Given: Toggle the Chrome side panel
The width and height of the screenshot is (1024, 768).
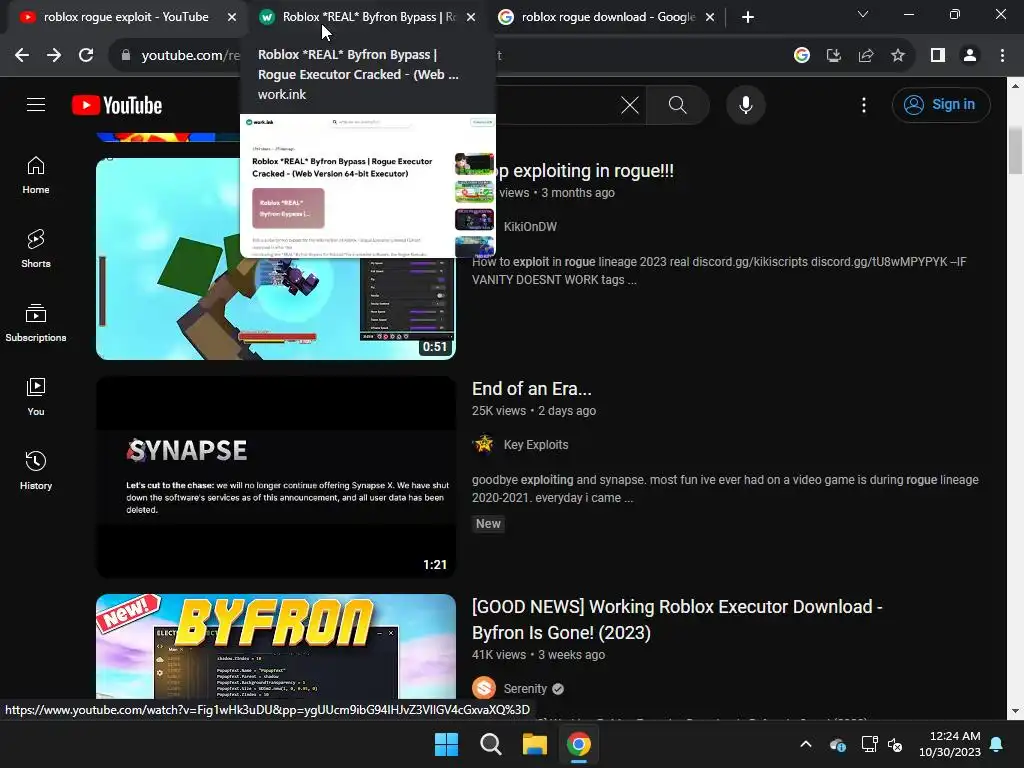Looking at the screenshot, I should [x=938, y=56].
